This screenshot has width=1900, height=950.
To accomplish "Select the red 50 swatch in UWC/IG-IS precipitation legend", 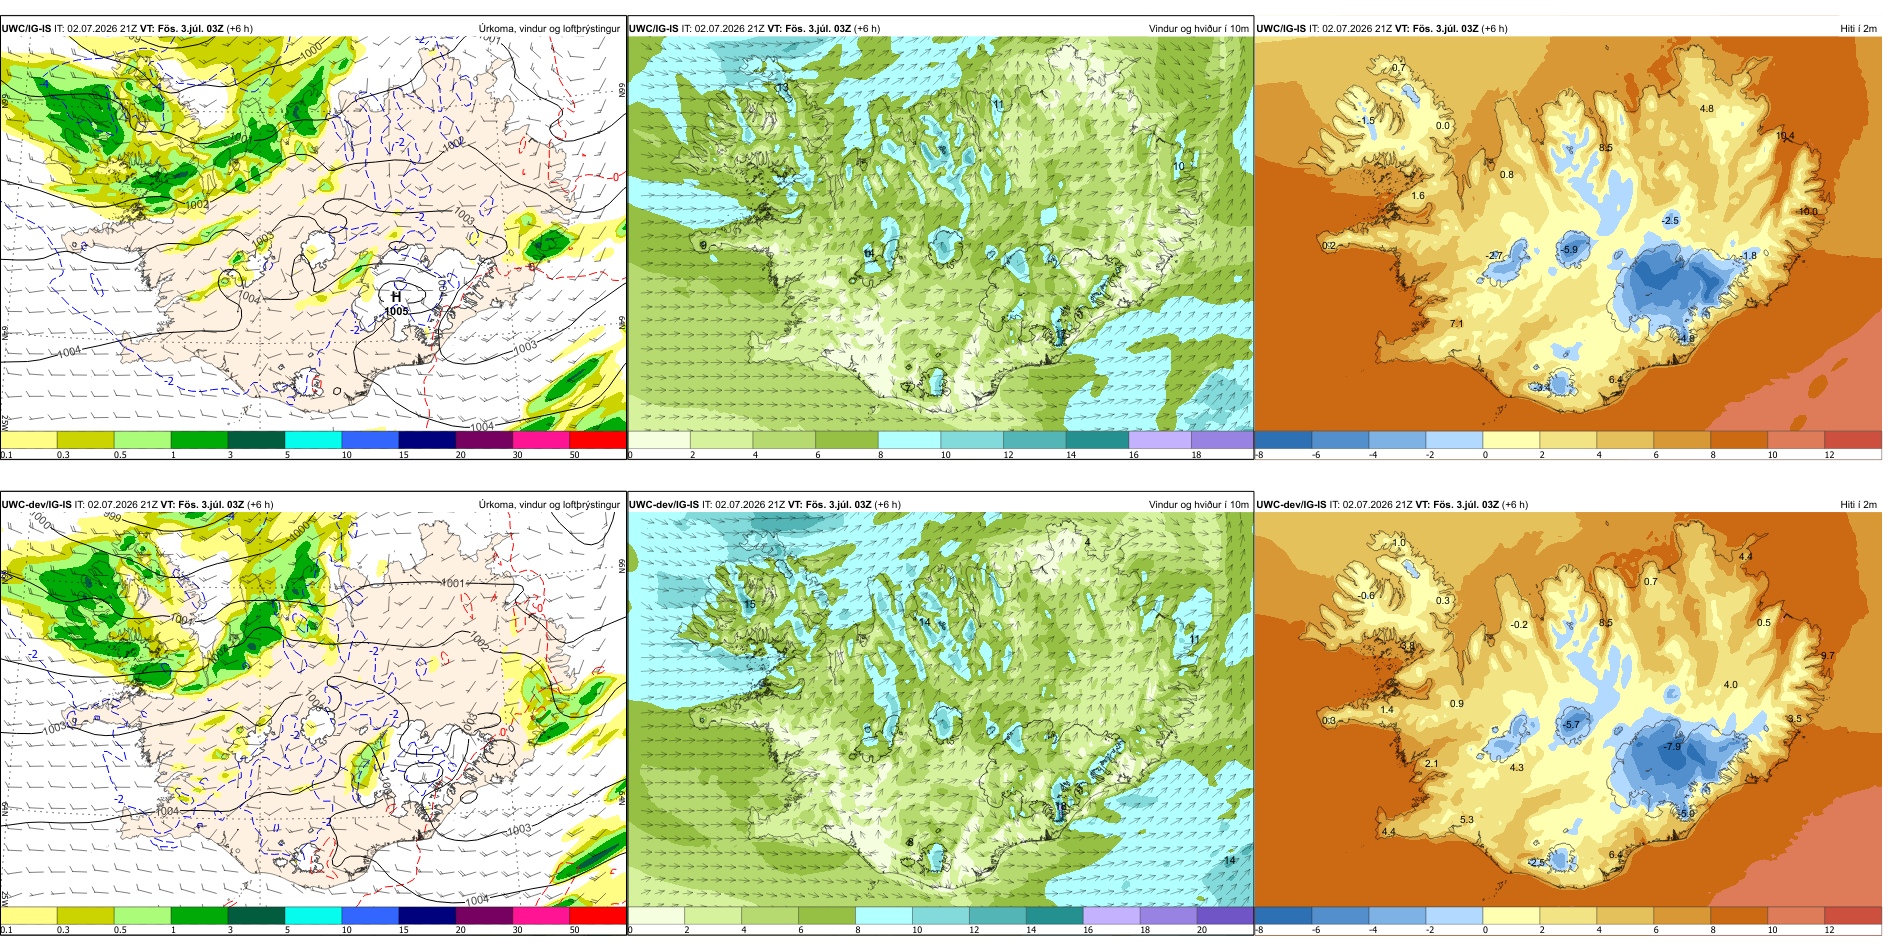I will 598,440.
